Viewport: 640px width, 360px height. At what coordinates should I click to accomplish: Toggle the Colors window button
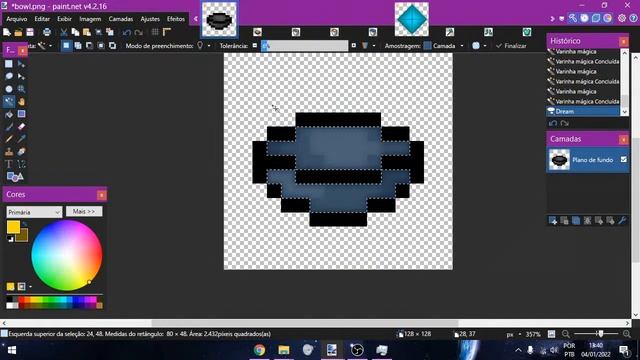(x=607, y=18)
